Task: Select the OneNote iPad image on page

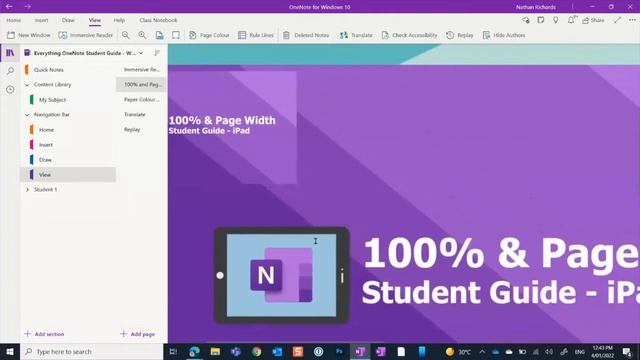Action: 282,275
